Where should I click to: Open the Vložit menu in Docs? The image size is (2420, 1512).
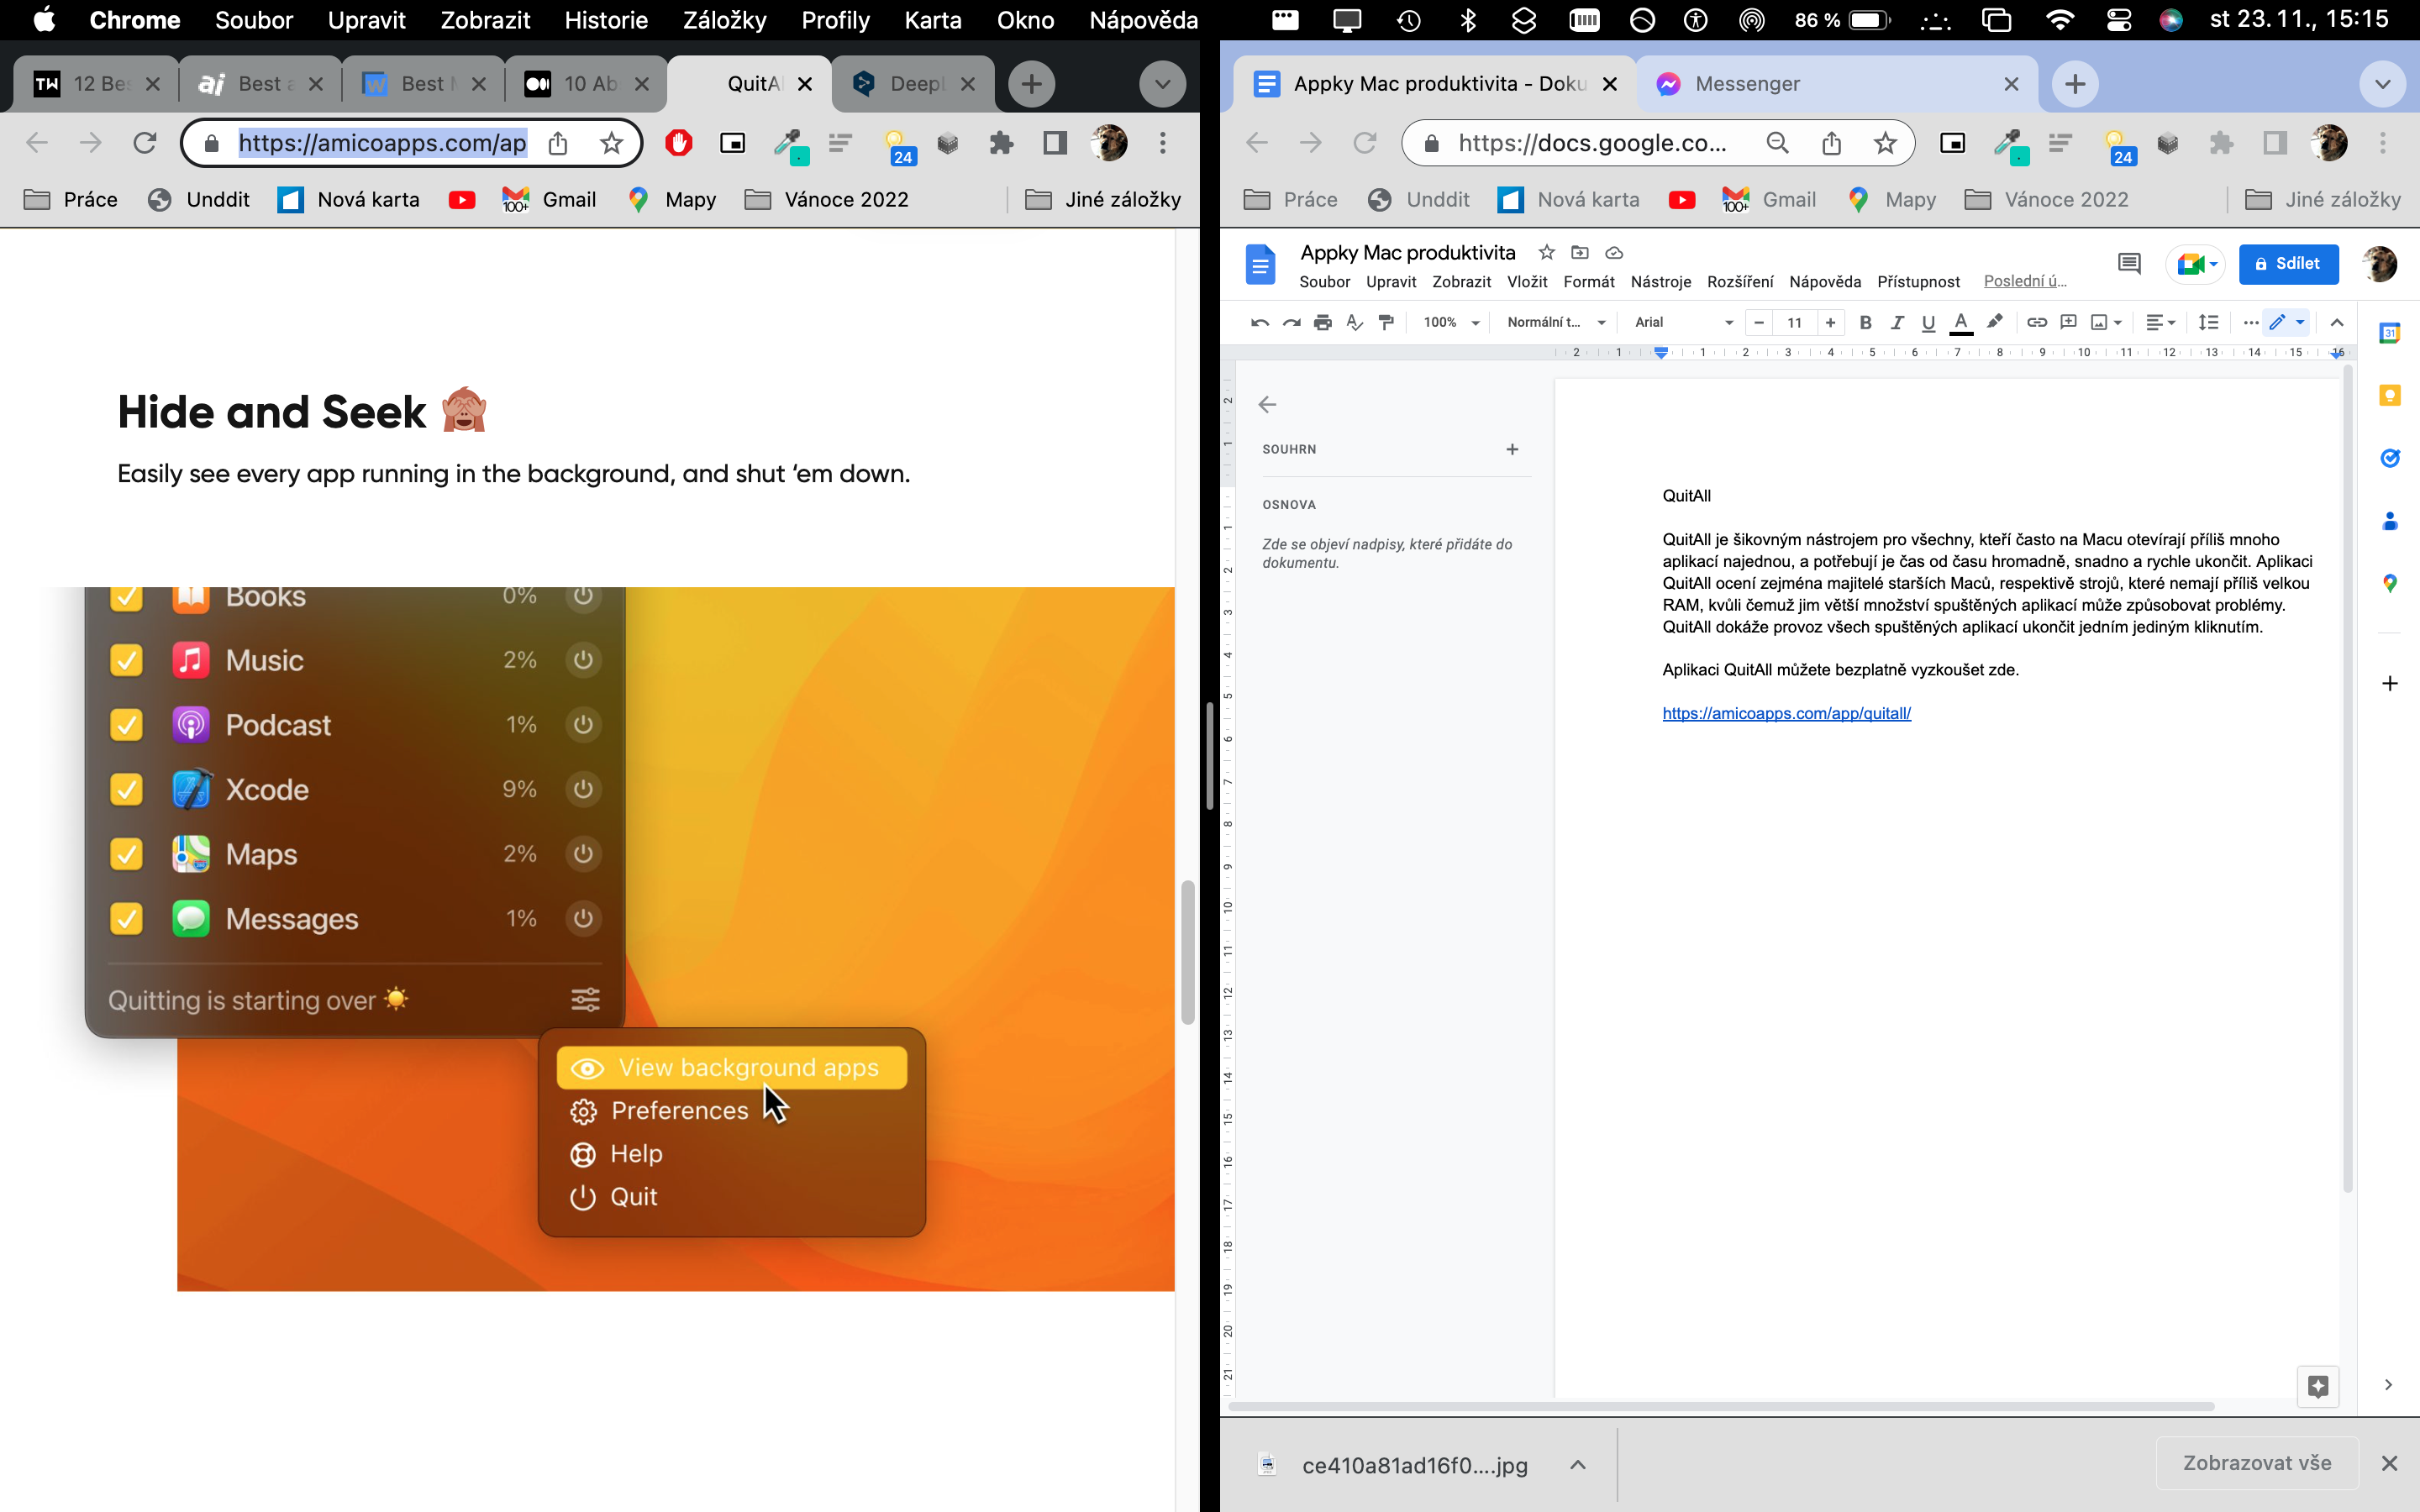pos(1527,282)
